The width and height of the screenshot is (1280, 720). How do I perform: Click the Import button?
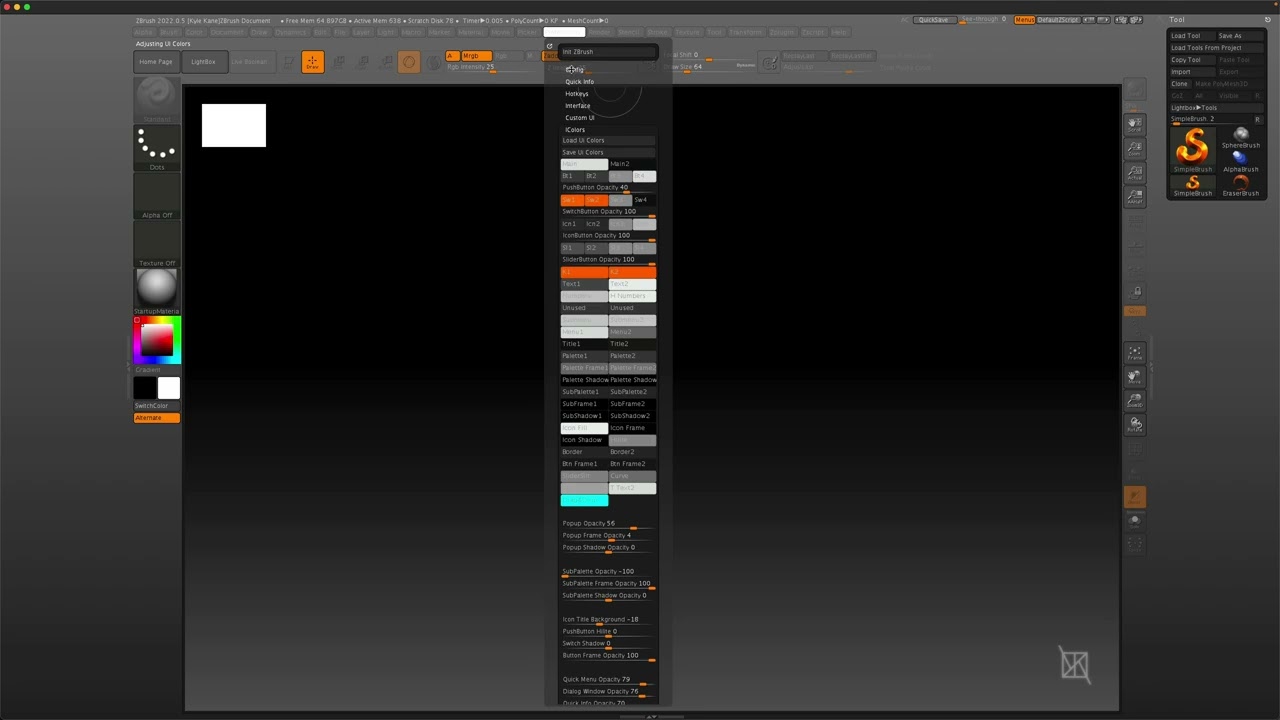click(1192, 72)
